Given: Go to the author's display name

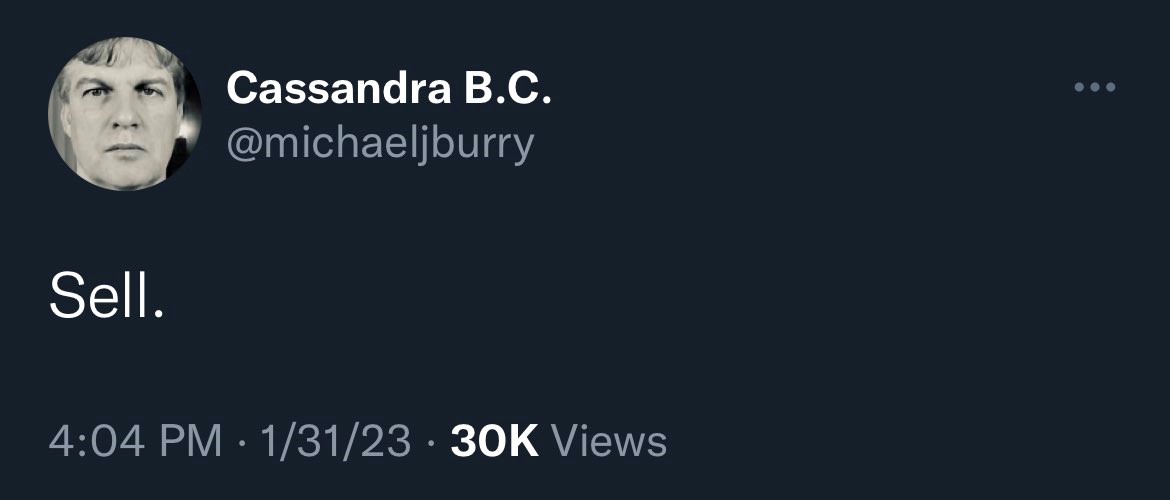Looking at the screenshot, I should click(x=389, y=90).
